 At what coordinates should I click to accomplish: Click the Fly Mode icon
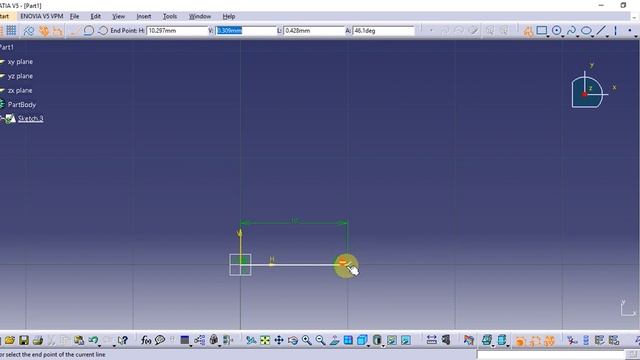click(x=251, y=340)
